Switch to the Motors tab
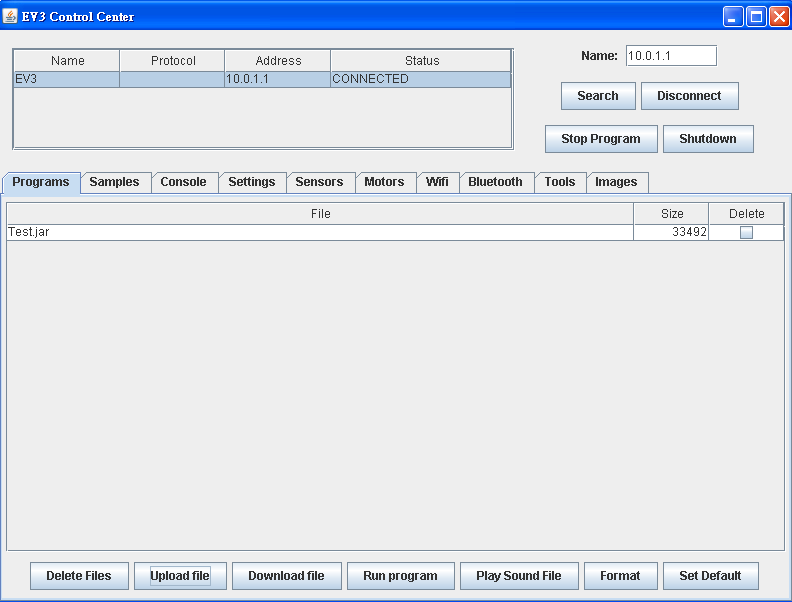Screen dimensions: 792x602 (384, 182)
